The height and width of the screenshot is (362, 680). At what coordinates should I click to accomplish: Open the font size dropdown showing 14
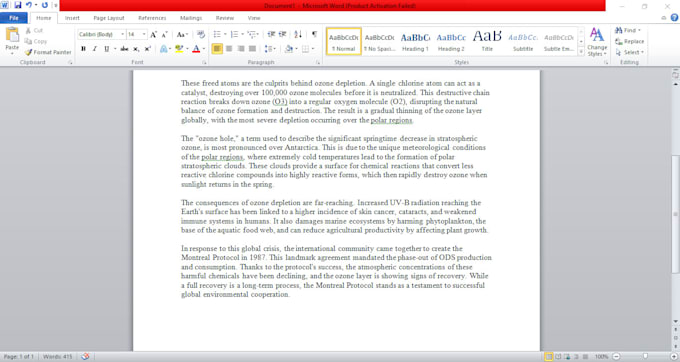[144, 34]
